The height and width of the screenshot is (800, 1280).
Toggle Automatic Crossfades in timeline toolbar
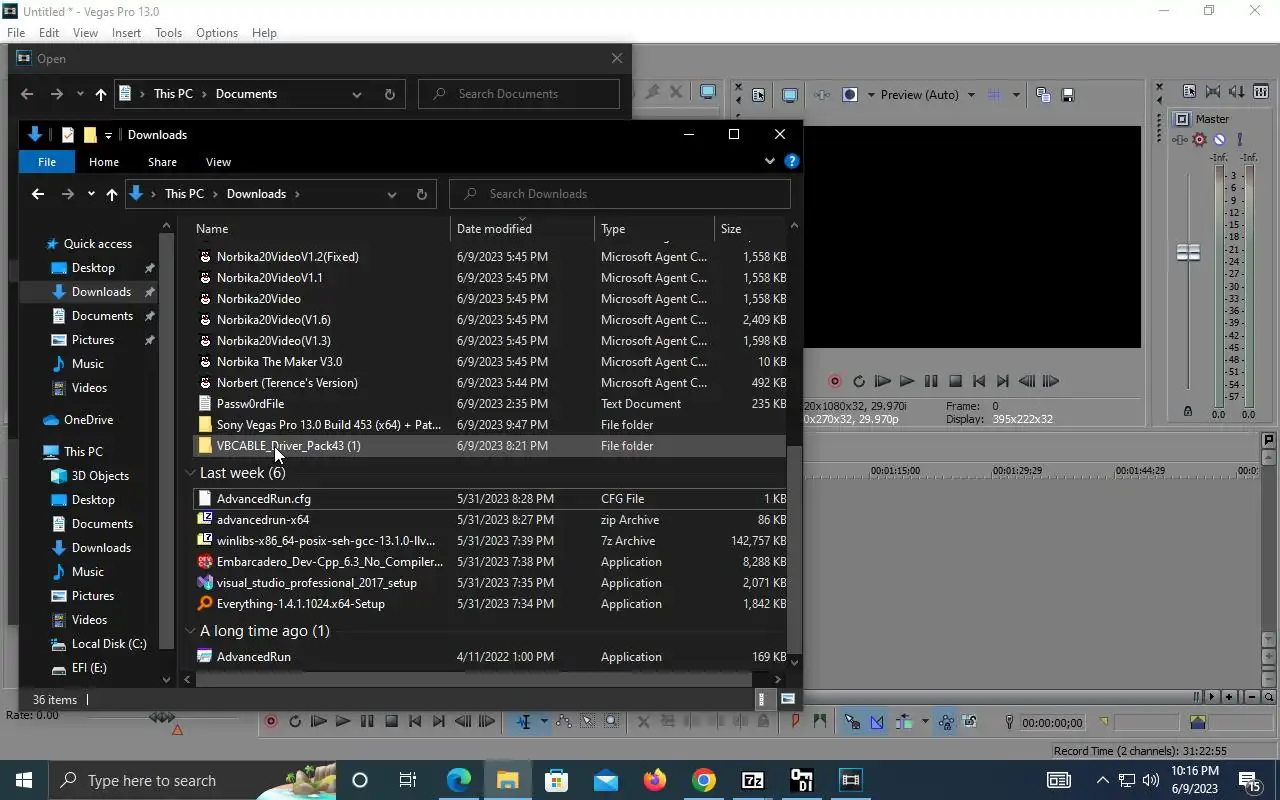(x=877, y=721)
